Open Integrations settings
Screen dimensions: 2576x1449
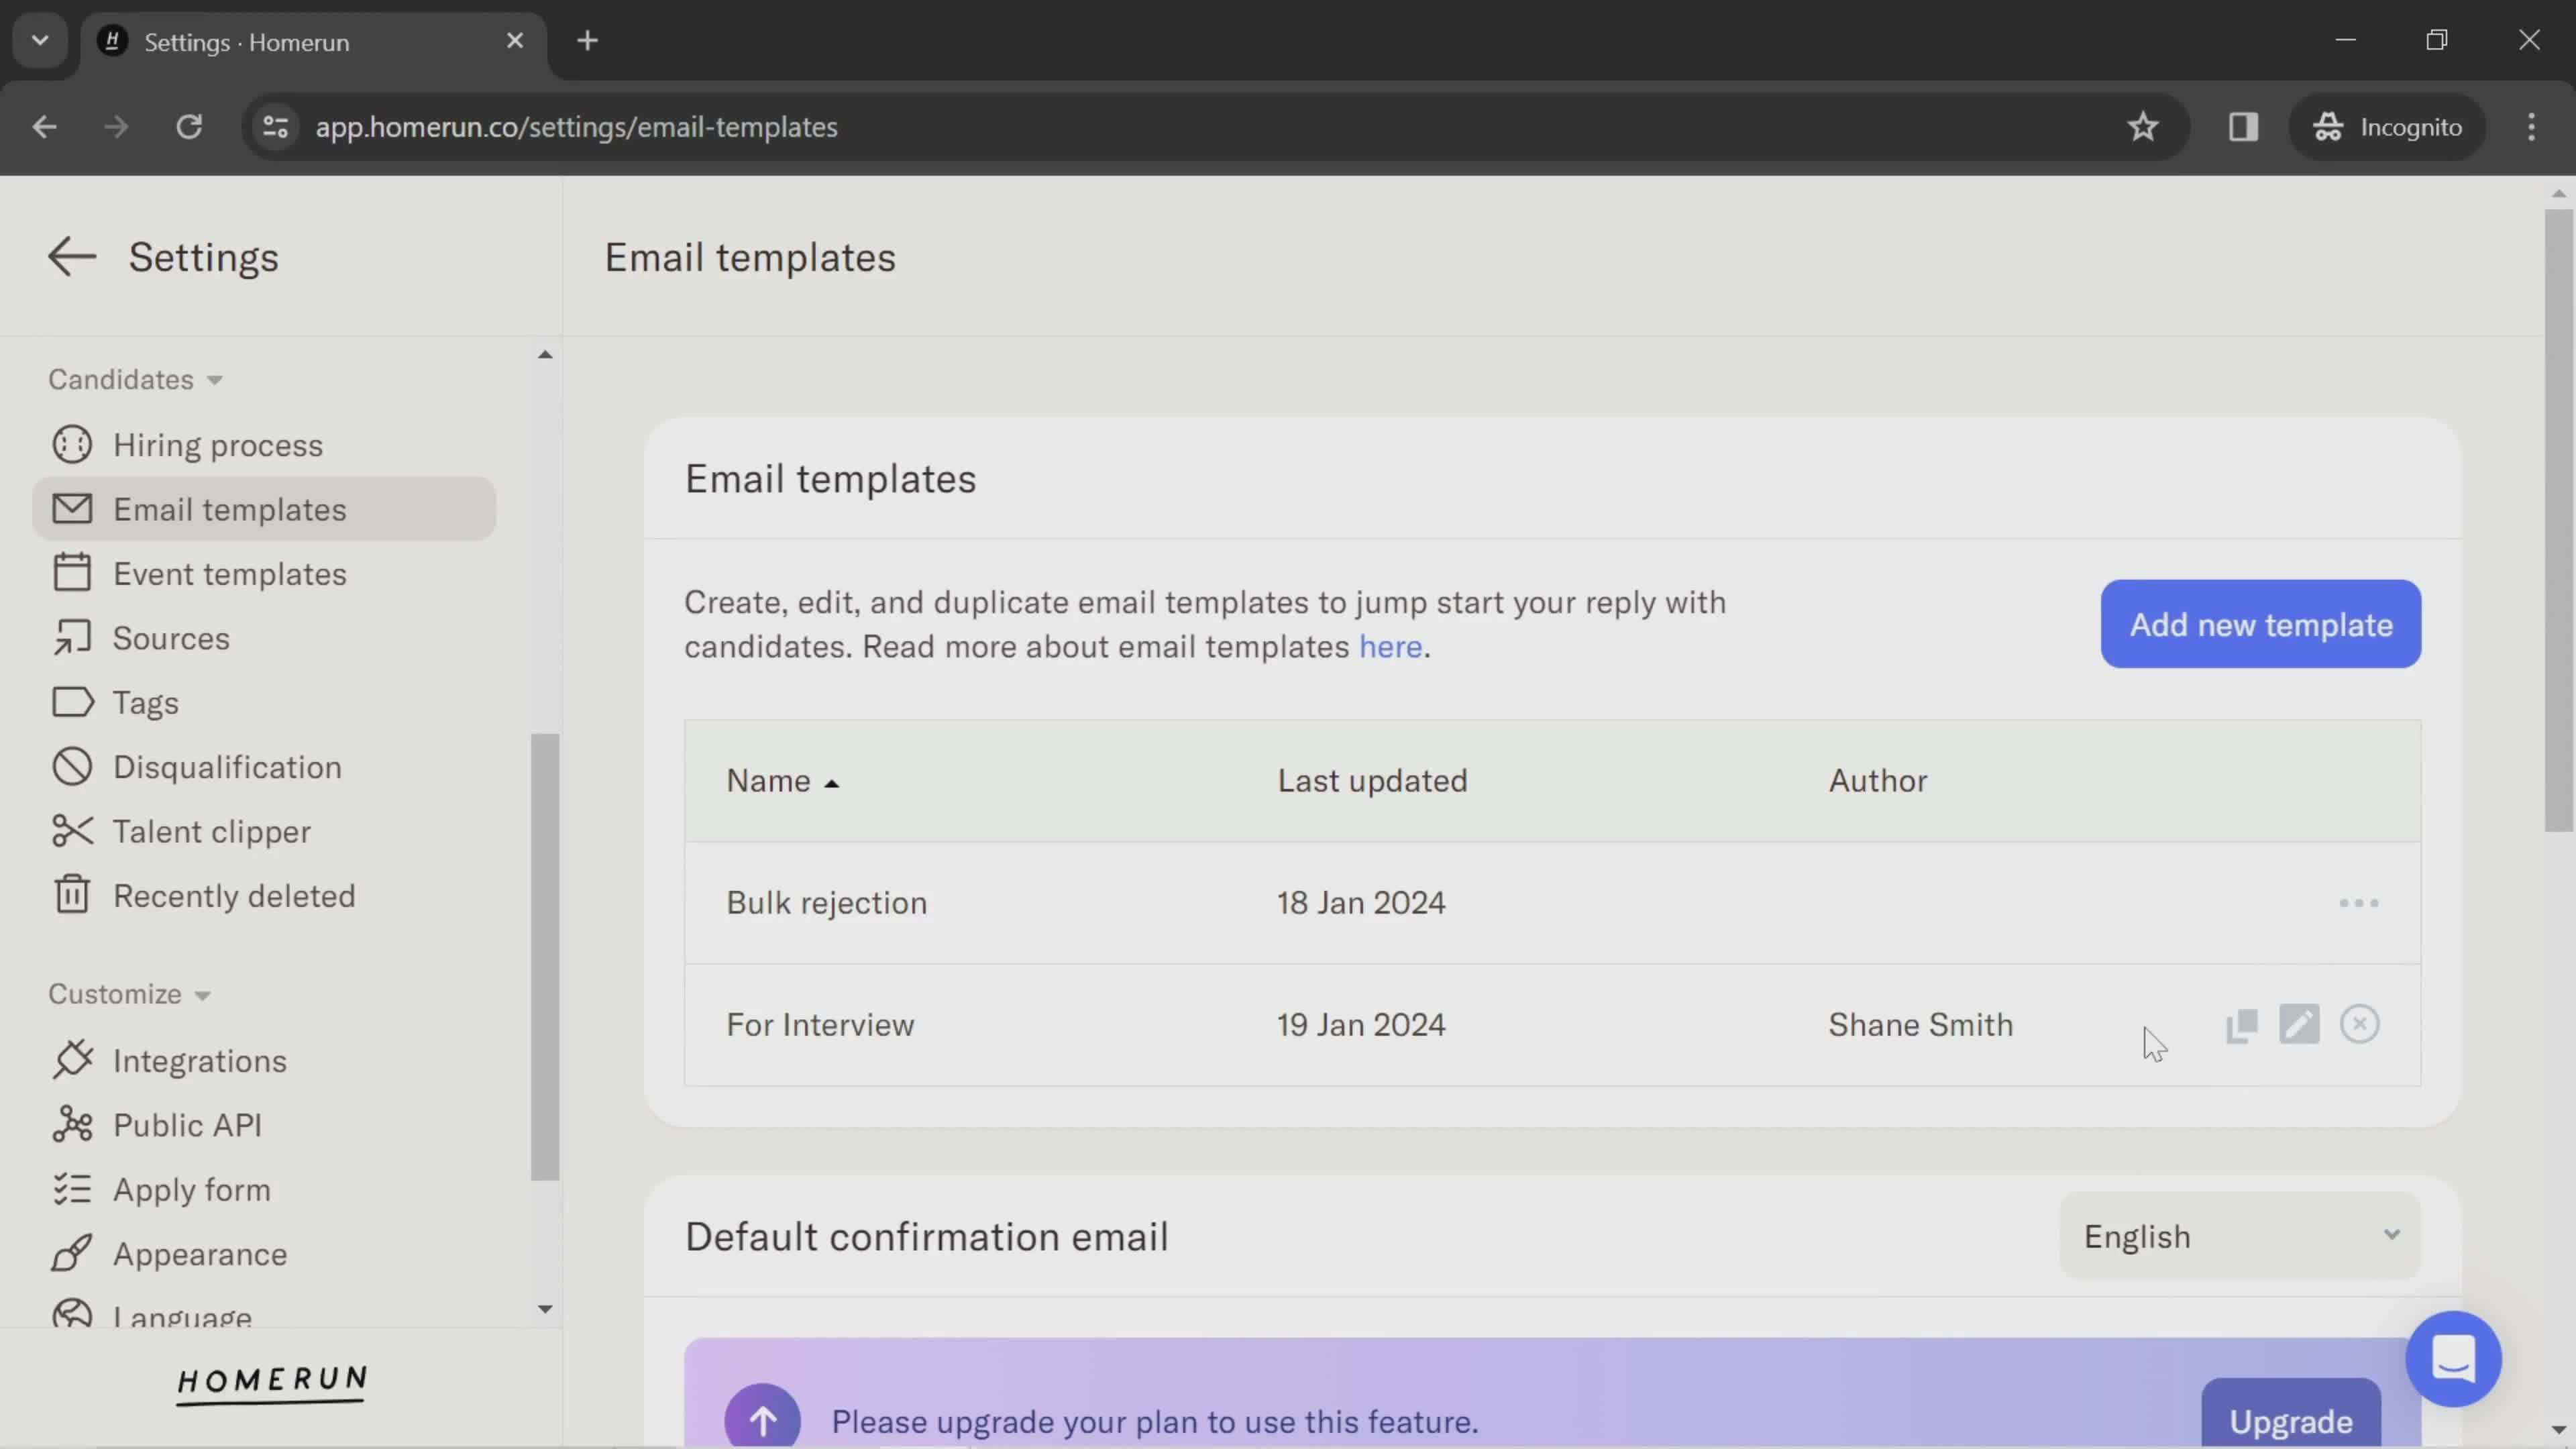[199, 1061]
